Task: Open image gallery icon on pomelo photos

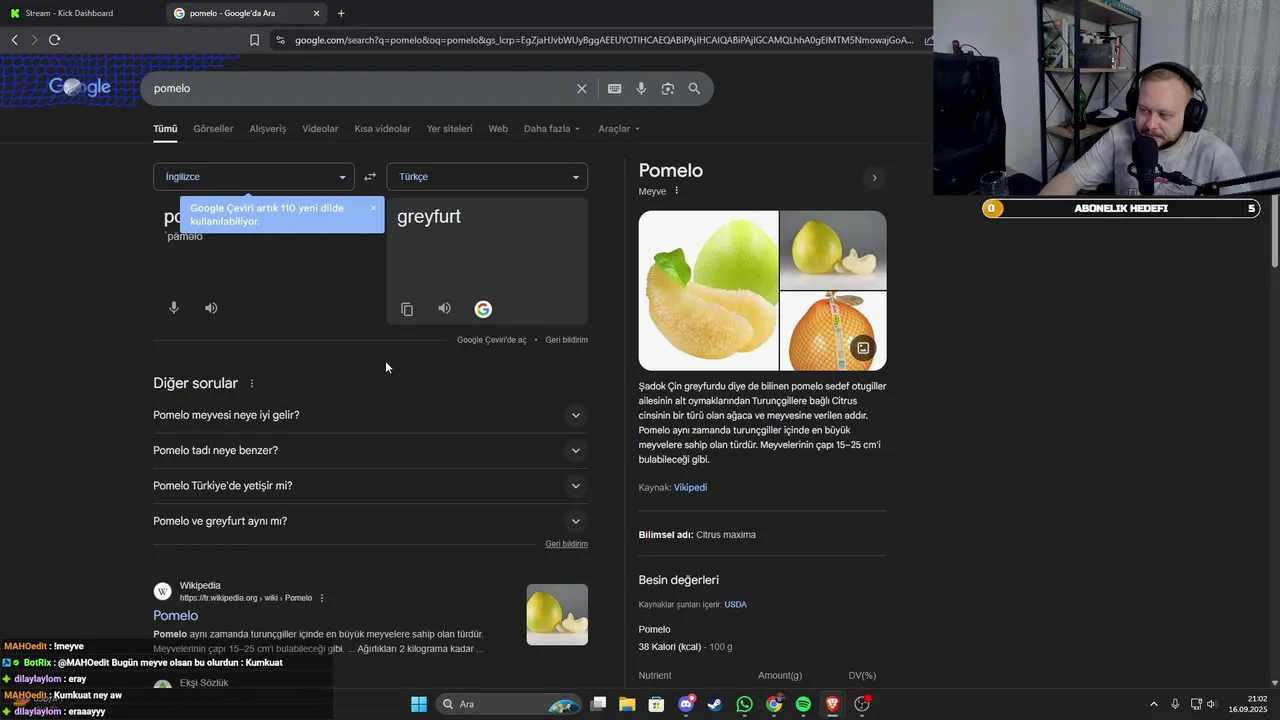Action: (862, 348)
